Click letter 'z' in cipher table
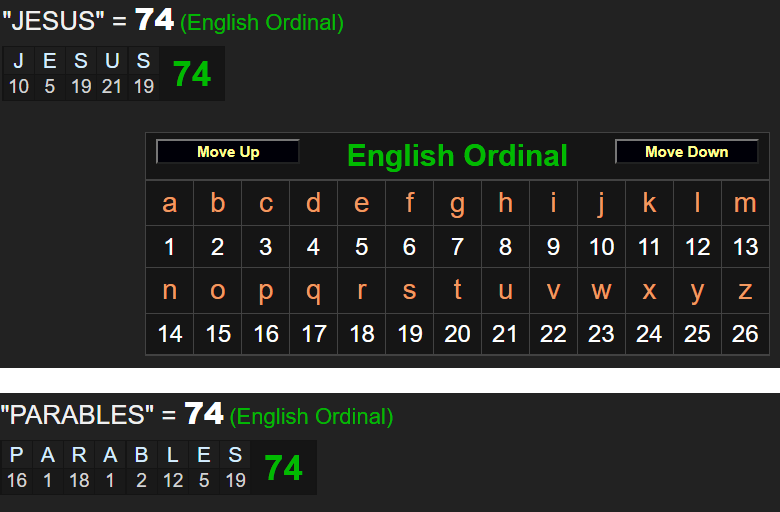The height and width of the screenshot is (512, 780). [x=745, y=290]
